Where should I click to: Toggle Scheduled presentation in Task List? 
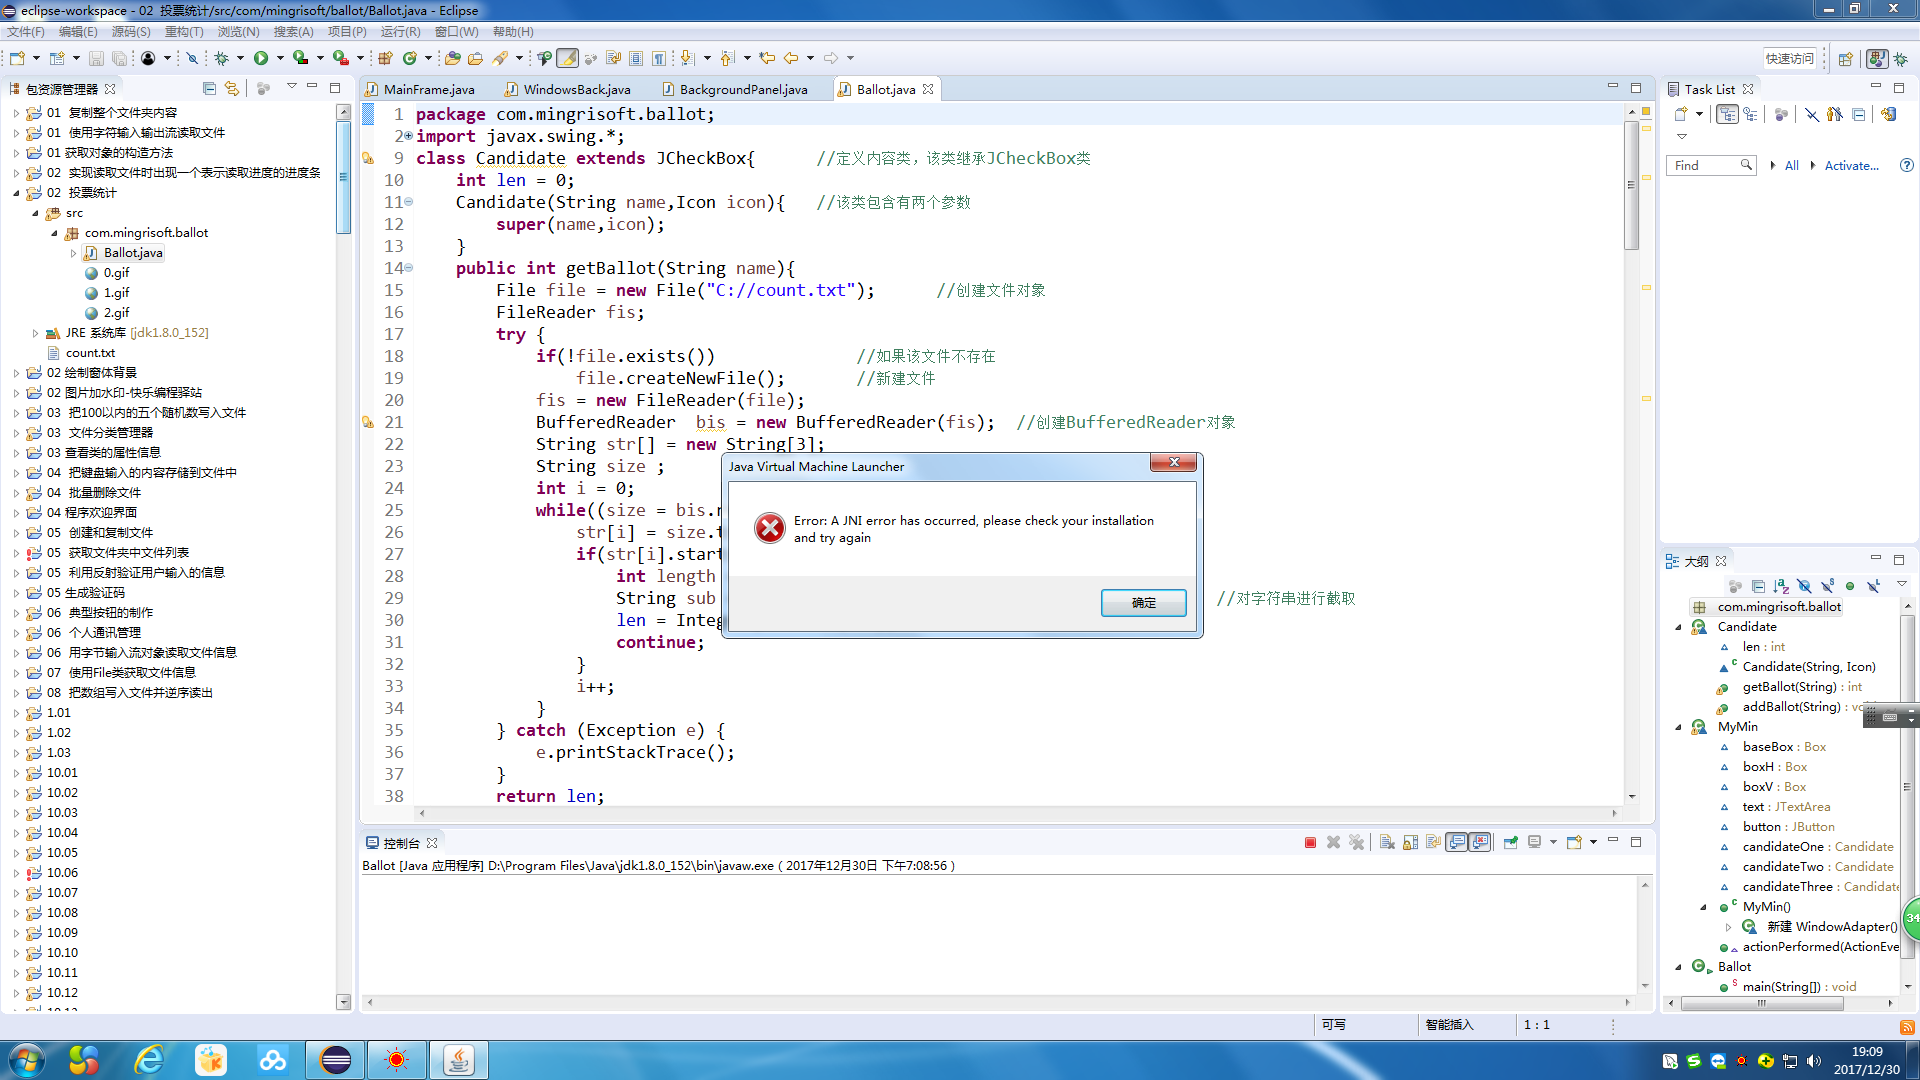pos(1750,114)
